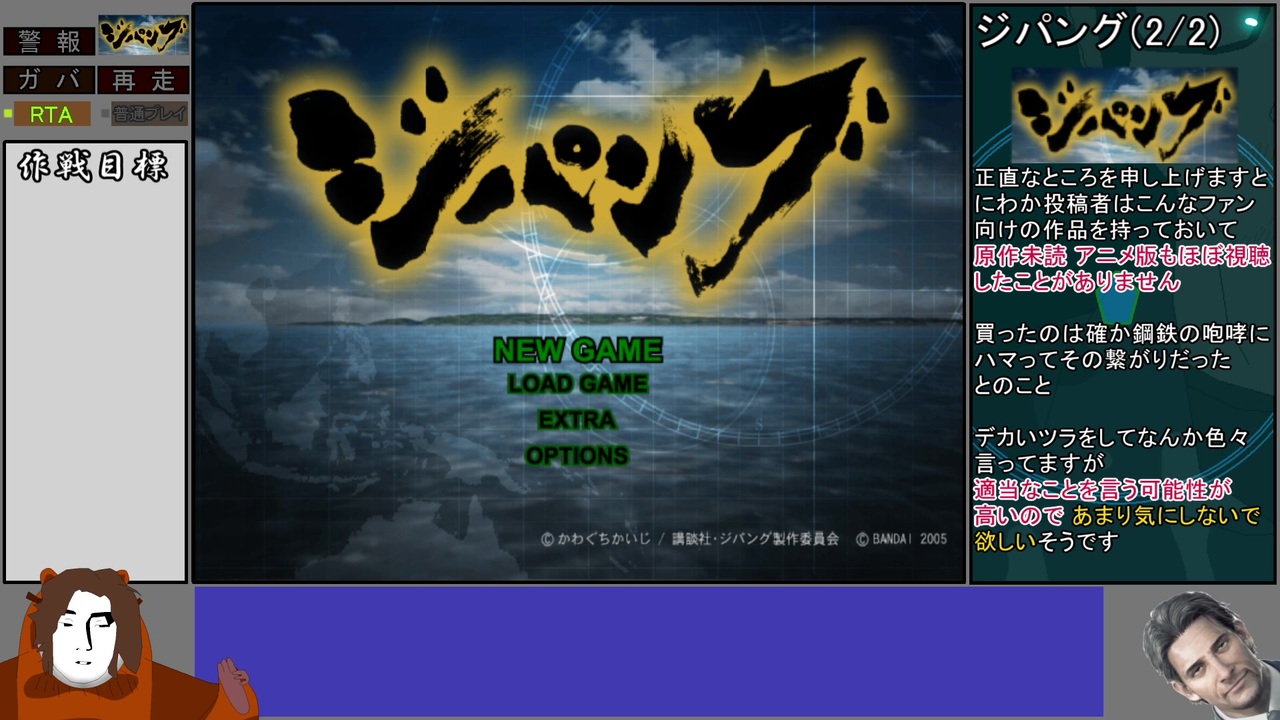Click the yellow text あまり気にしないで
The image size is (1280, 720).
1166,516
